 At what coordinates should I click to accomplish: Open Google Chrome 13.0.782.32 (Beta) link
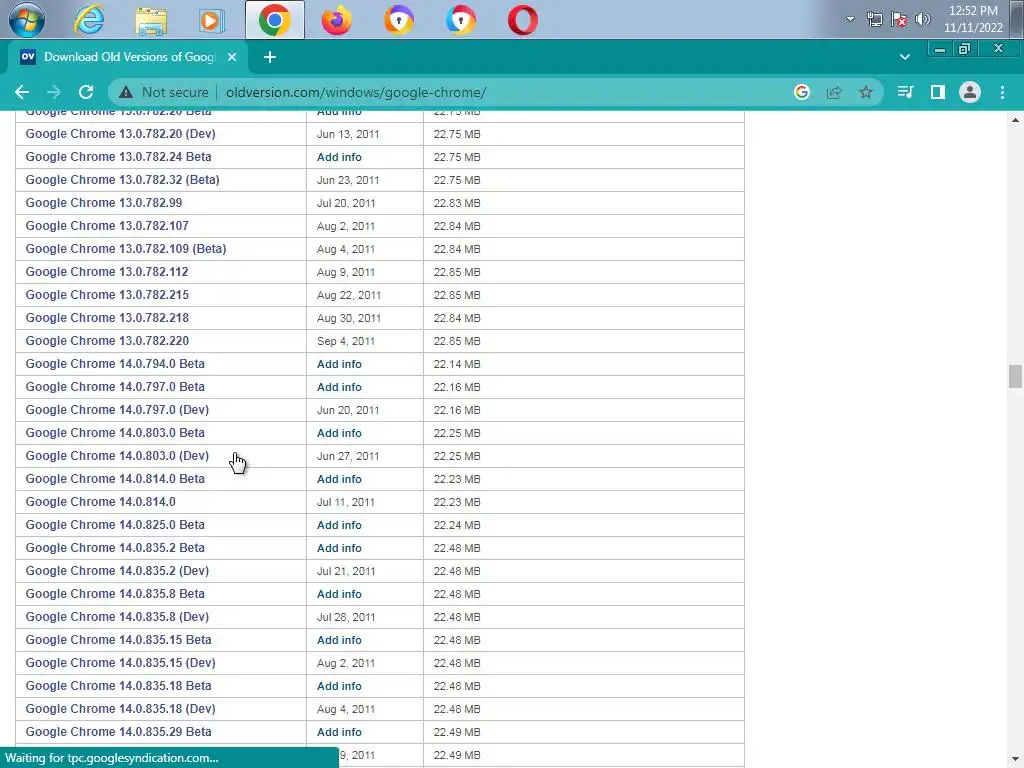[122, 180]
